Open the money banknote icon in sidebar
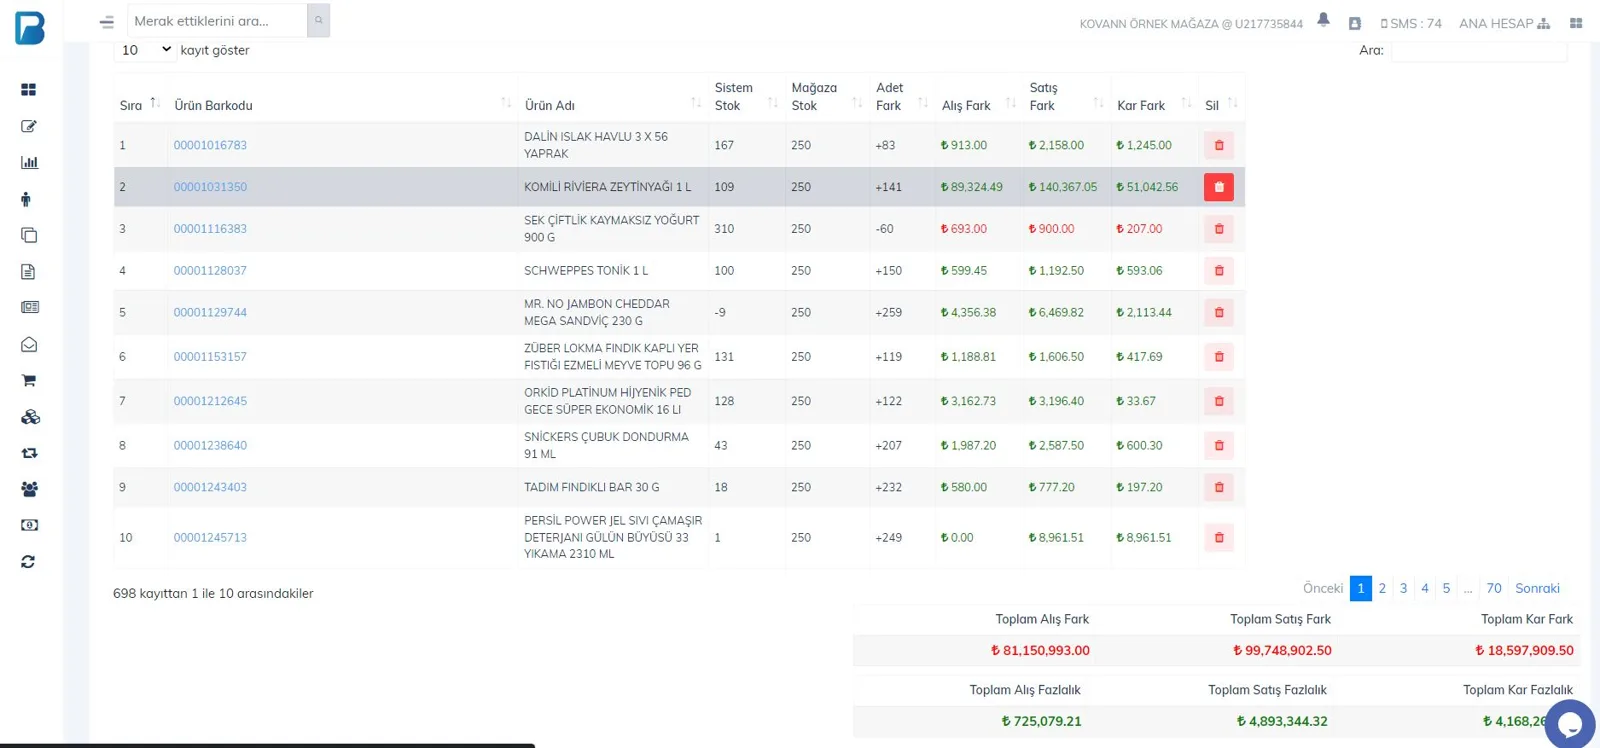 [x=29, y=525]
